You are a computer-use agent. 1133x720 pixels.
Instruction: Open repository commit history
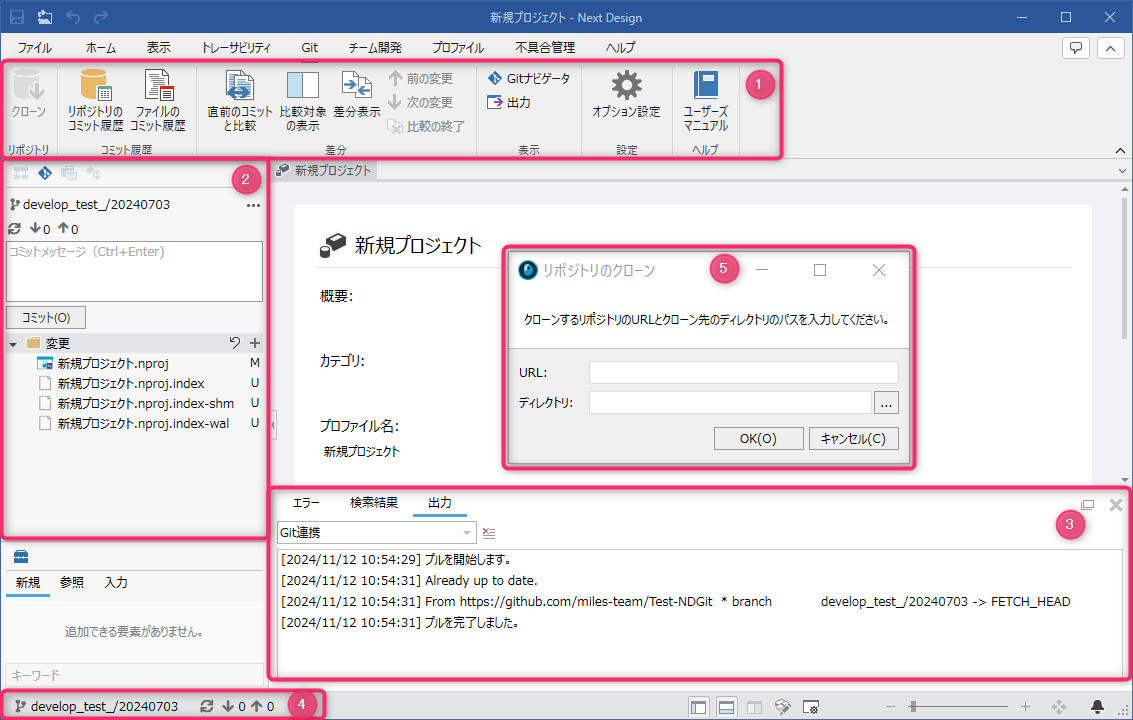tap(95, 100)
